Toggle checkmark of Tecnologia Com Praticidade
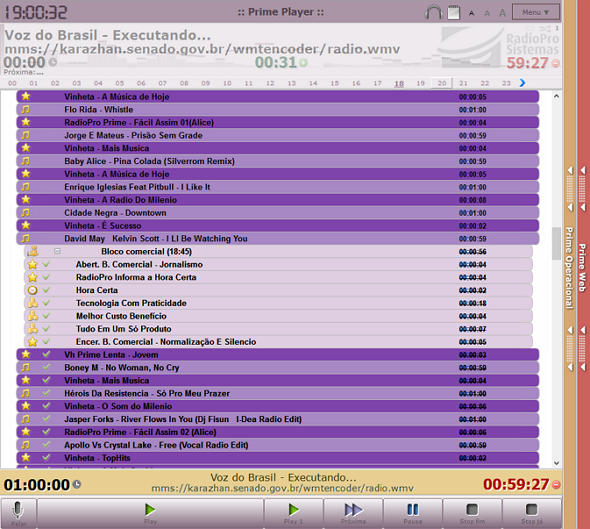This screenshot has height=529, width=590. [46, 303]
